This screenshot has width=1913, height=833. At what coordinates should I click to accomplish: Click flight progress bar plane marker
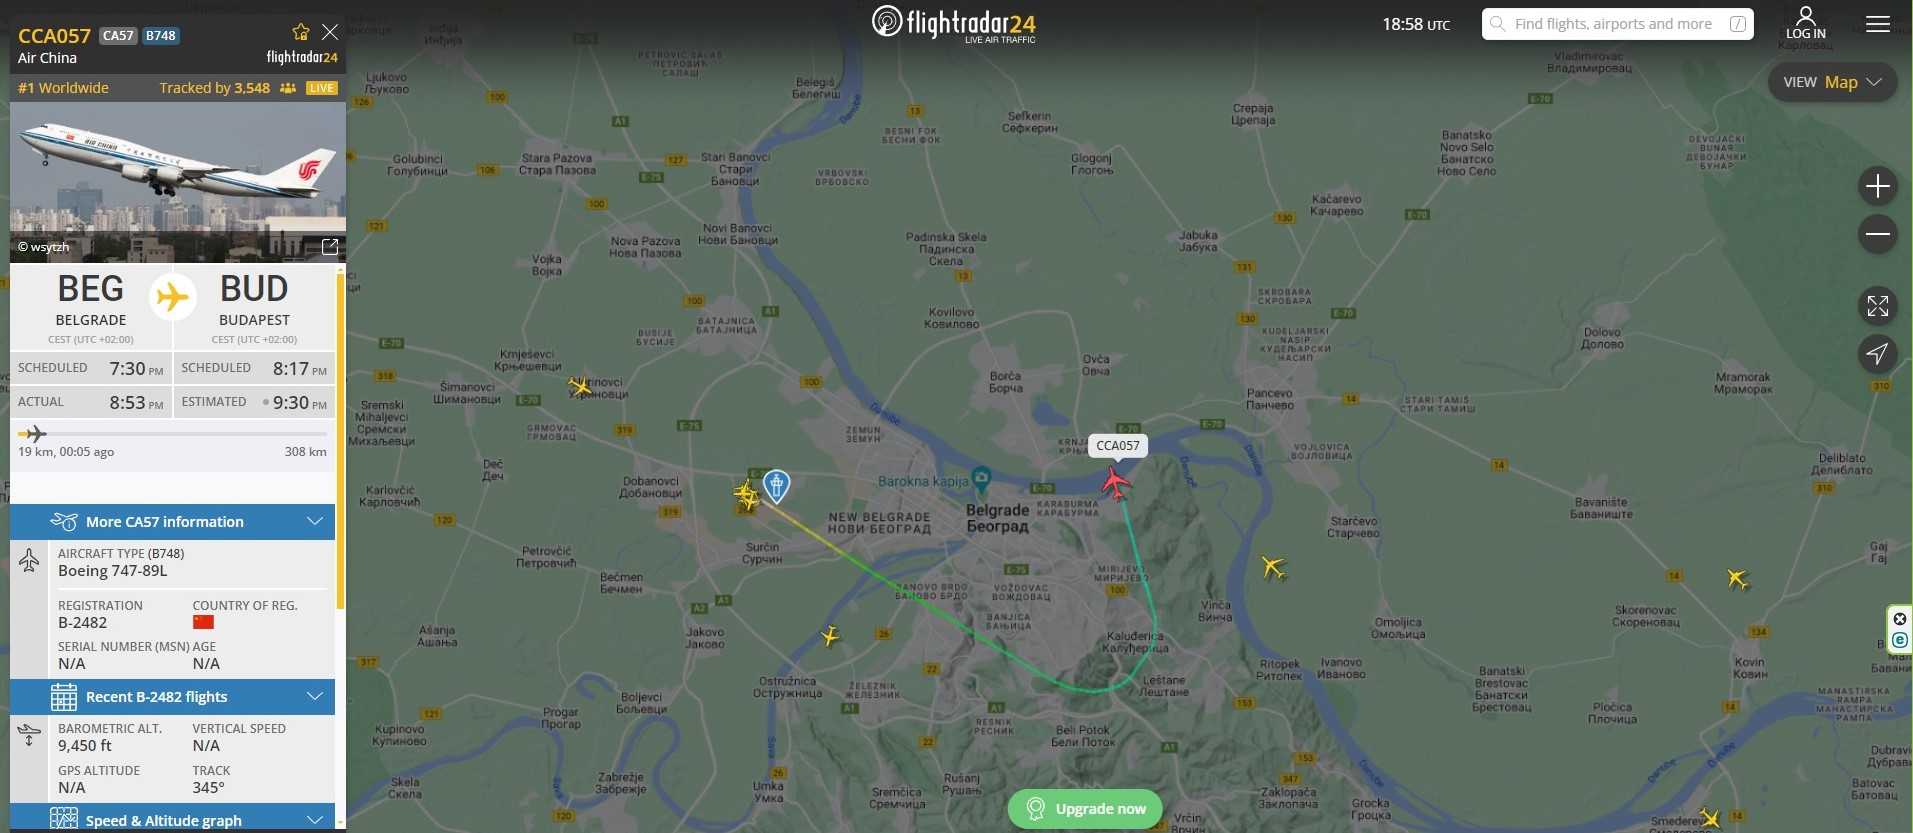click(34, 434)
